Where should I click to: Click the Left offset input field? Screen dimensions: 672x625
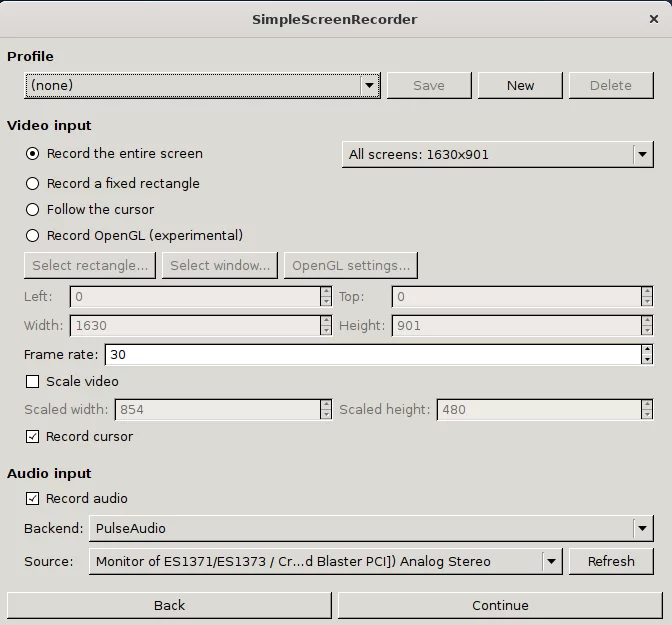195,297
